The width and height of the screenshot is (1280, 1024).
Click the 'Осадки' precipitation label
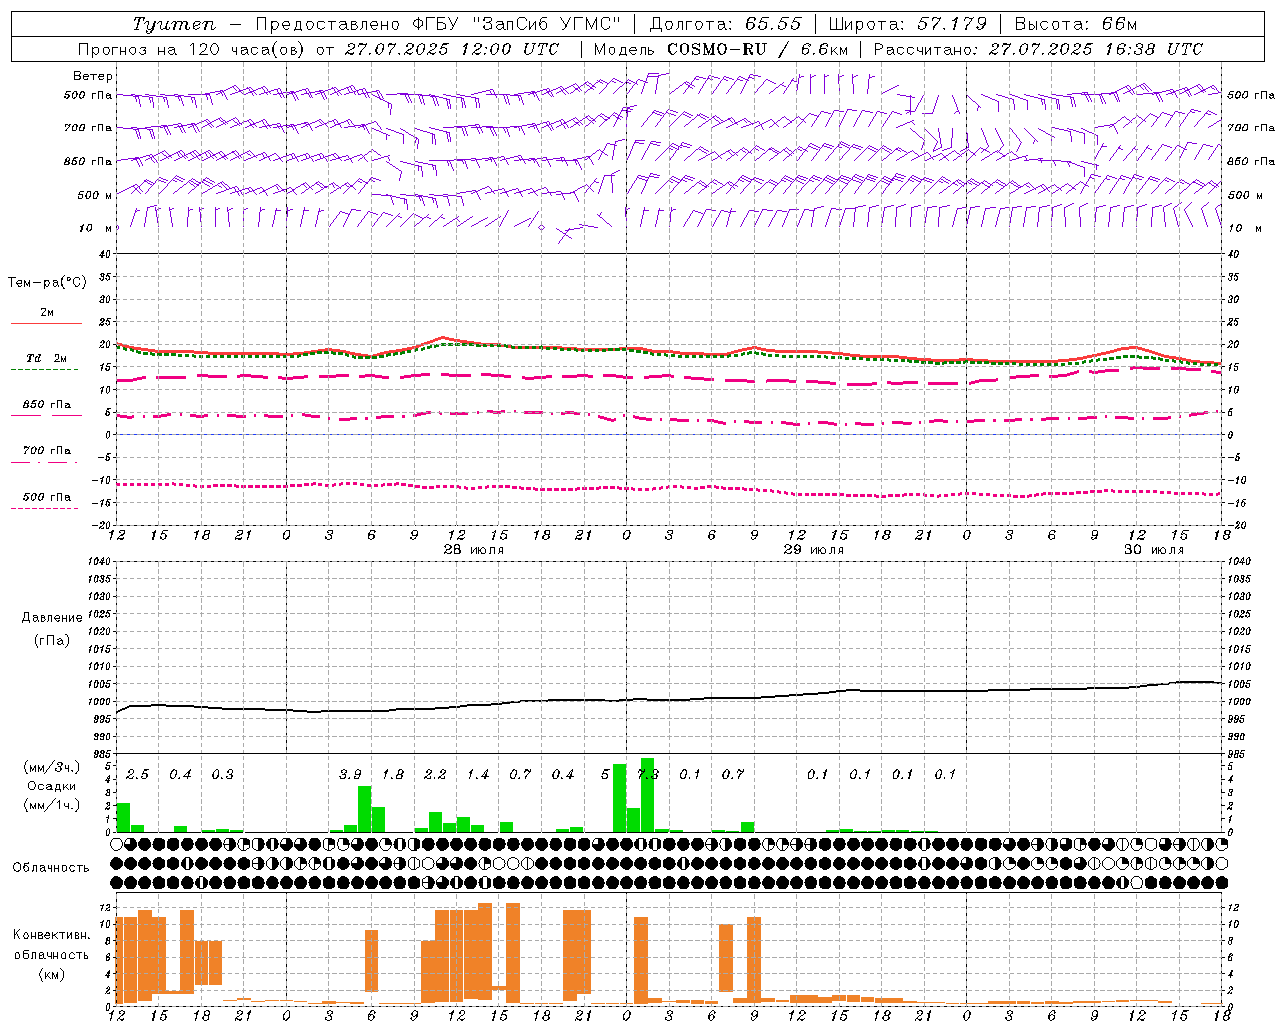pyautogui.click(x=52, y=786)
